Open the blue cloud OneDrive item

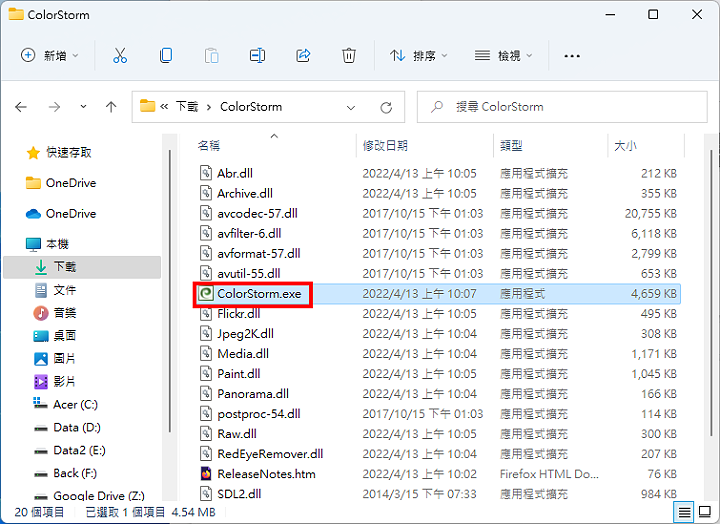pos(61,214)
